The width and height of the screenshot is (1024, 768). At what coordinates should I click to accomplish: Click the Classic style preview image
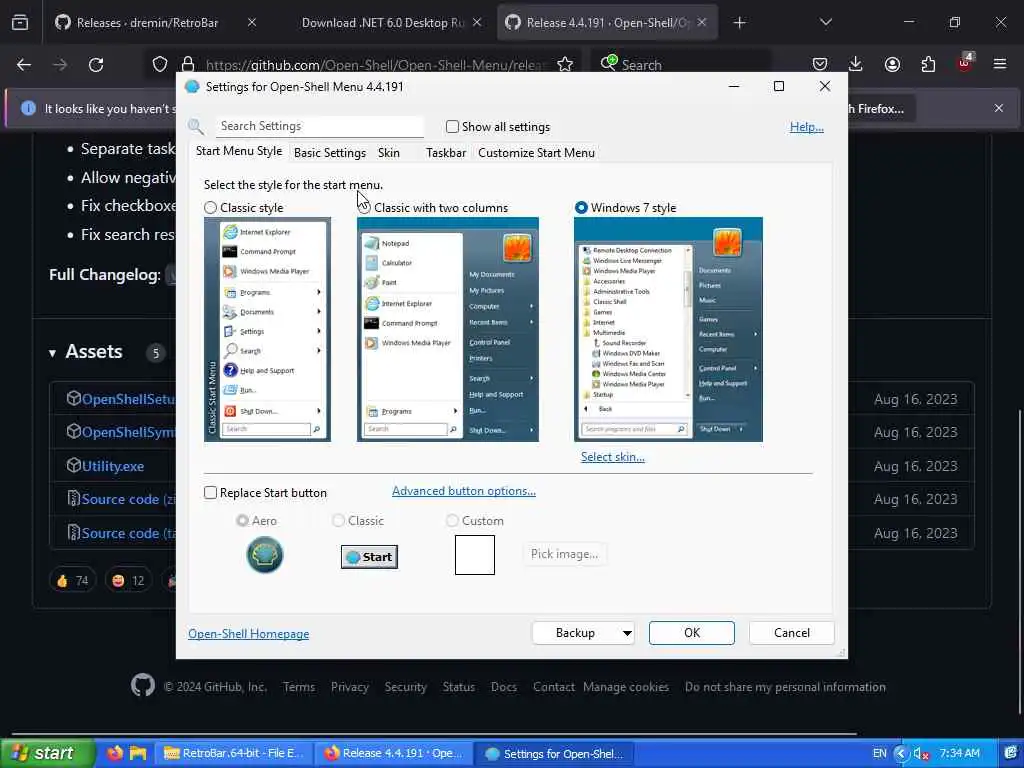267,330
